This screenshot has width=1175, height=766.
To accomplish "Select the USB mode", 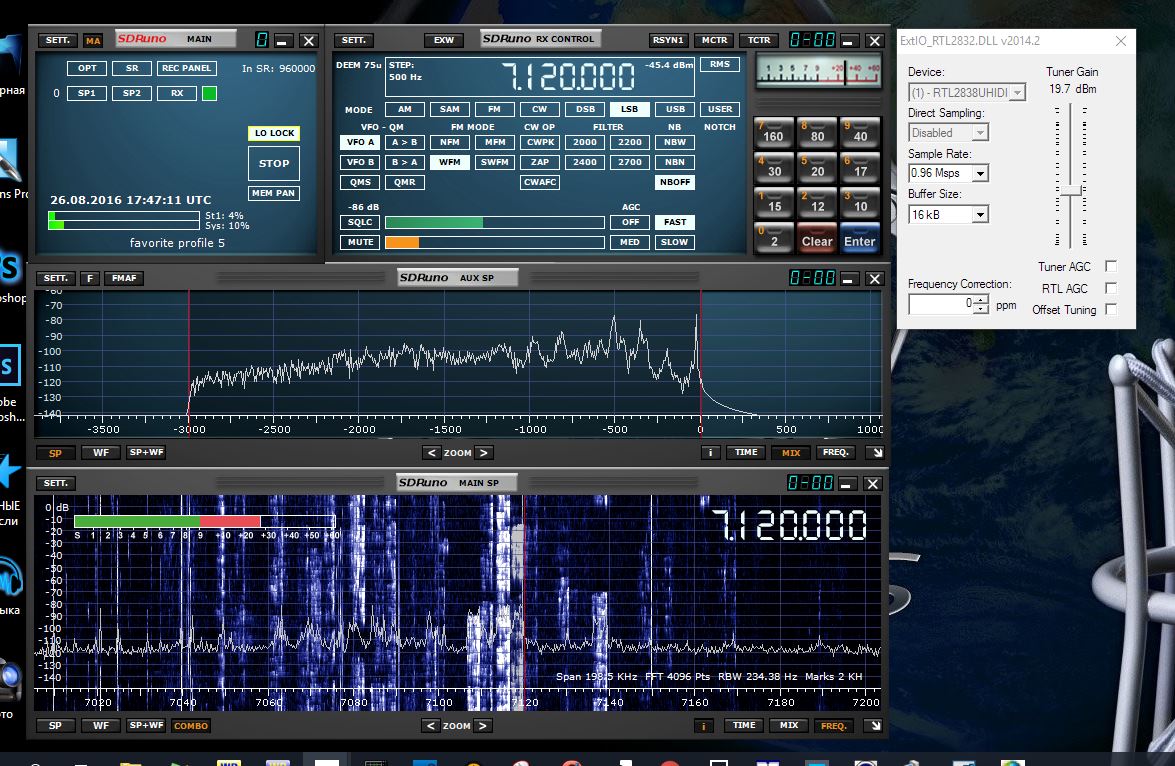I will click(675, 109).
